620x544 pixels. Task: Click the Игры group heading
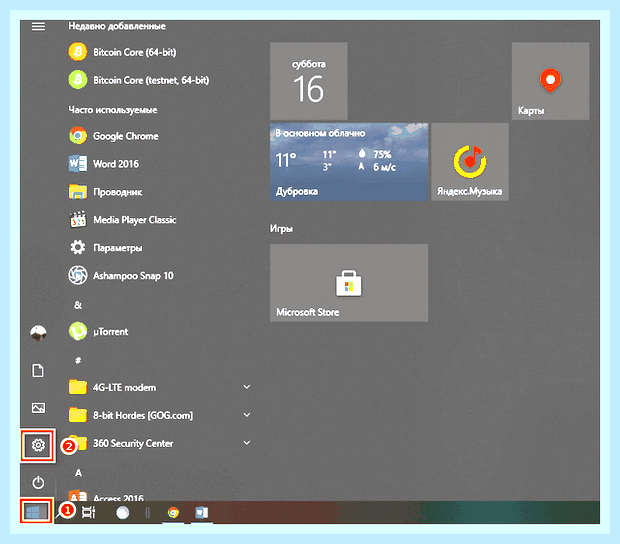click(x=281, y=229)
